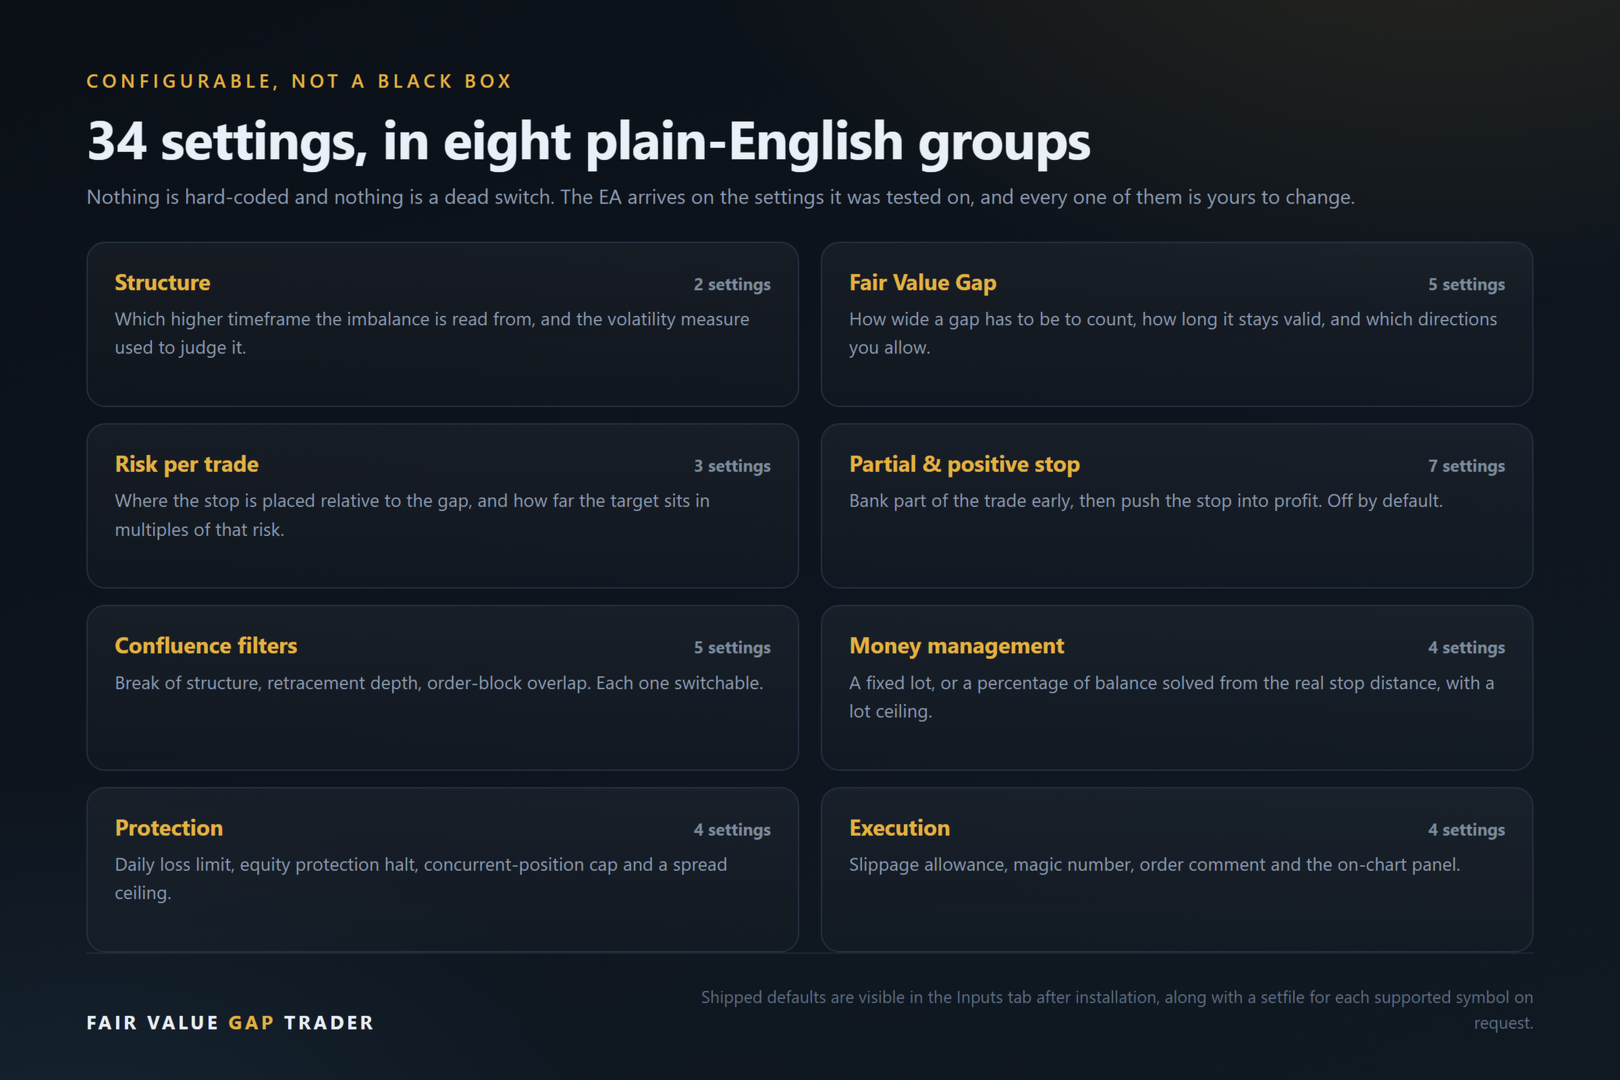Click the Execution card heading

tap(899, 828)
